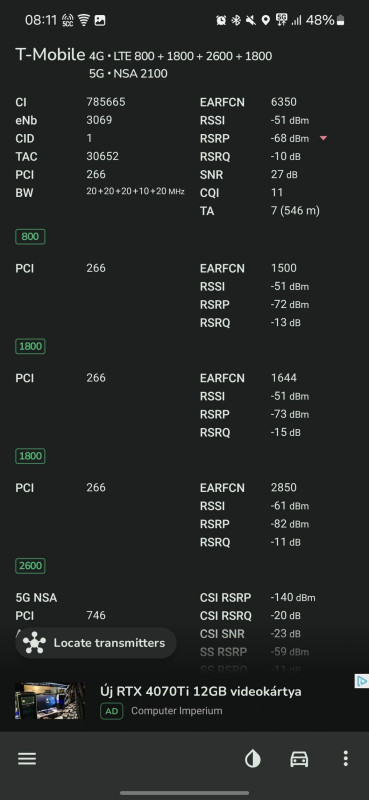Image resolution: width=369 pixels, height=800 pixels.
Task: Tap the alarm clock status icon
Action: 221,20
